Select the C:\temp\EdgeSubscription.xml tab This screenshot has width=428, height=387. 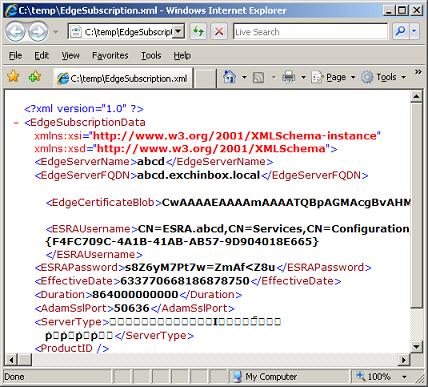click(x=122, y=79)
